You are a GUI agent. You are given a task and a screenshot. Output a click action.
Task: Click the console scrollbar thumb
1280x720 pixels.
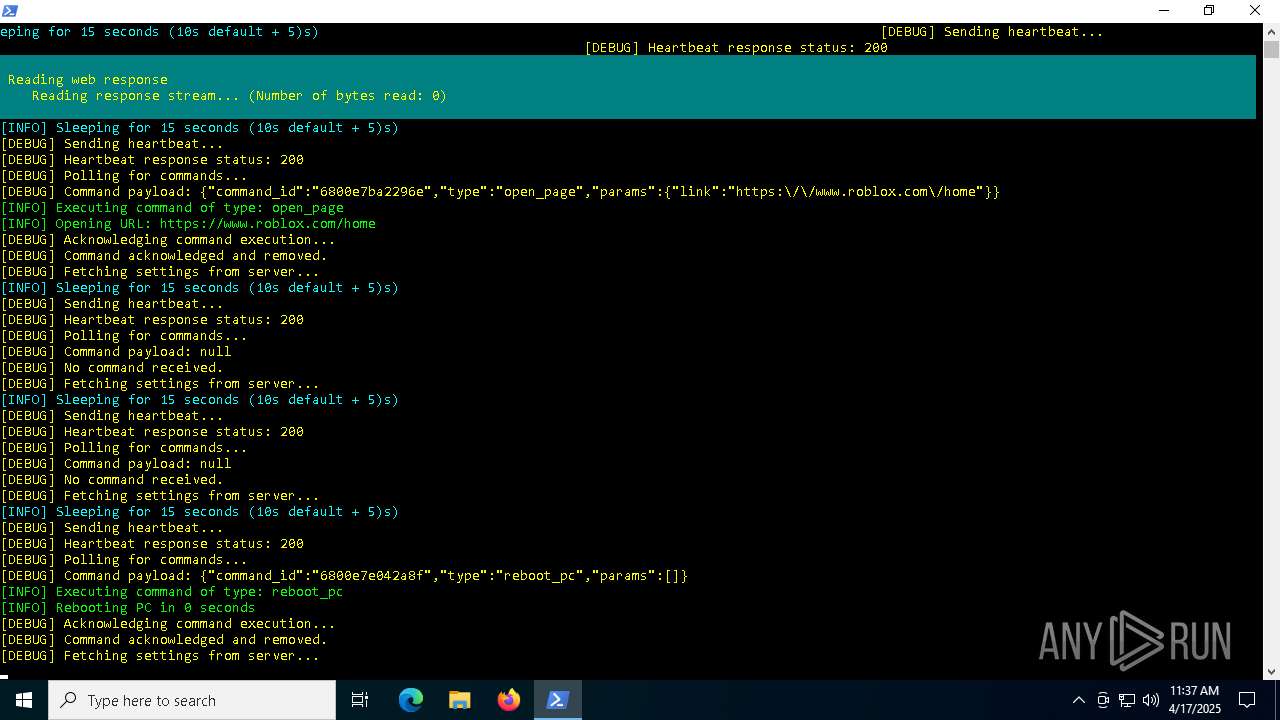[1271, 50]
